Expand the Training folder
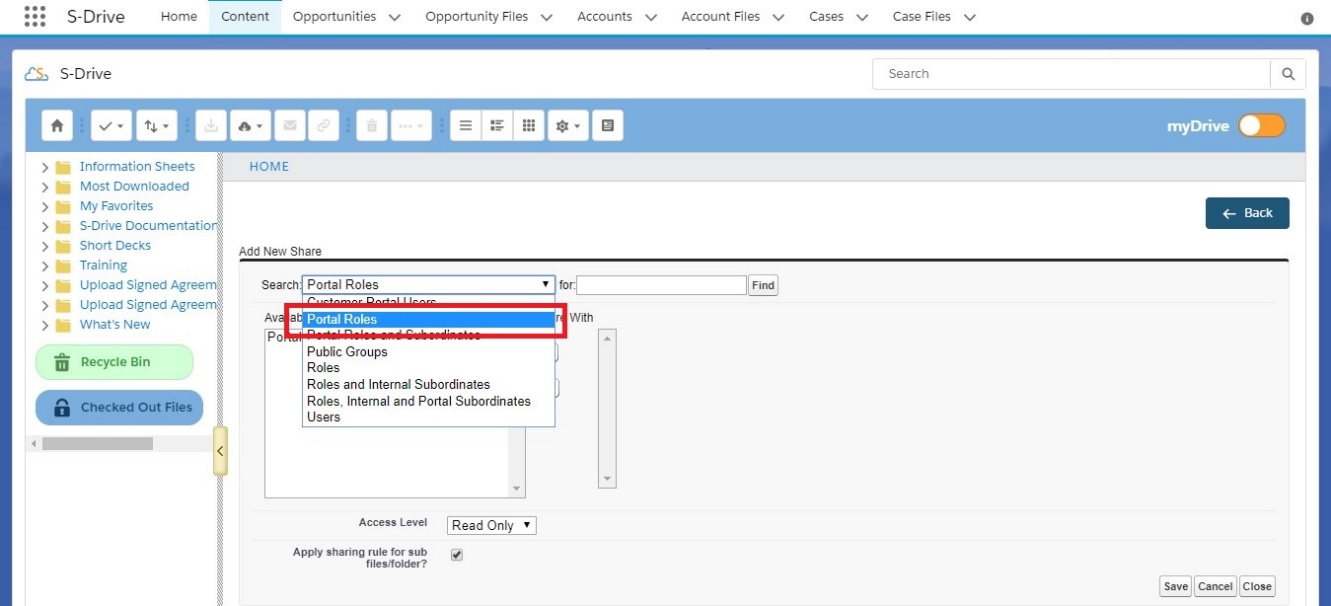Viewport: 1331px width, 606px height. [45, 266]
